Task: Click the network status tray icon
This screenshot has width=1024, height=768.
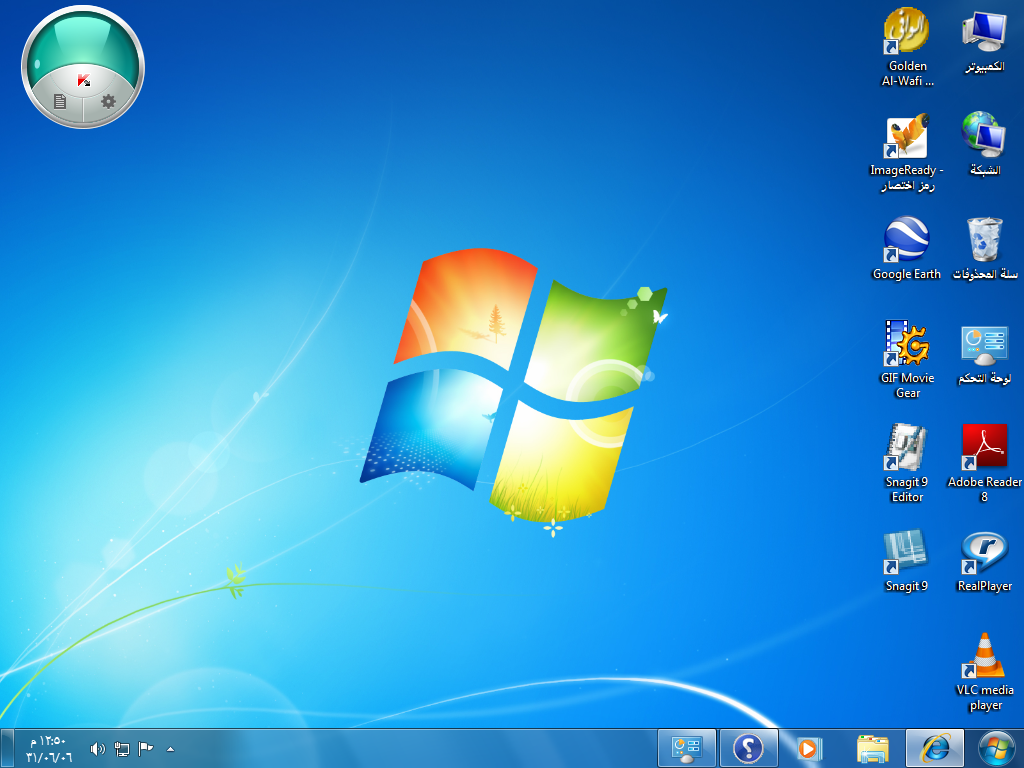Action: tap(121, 749)
